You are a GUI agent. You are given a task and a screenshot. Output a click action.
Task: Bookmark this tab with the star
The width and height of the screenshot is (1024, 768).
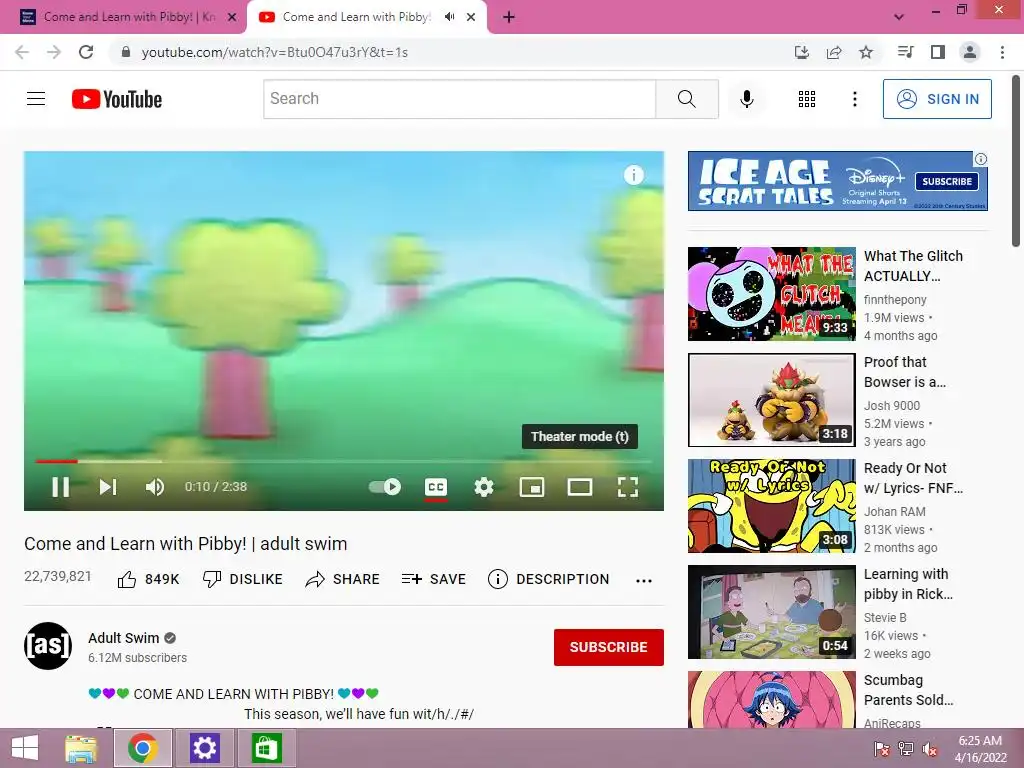[866, 52]
